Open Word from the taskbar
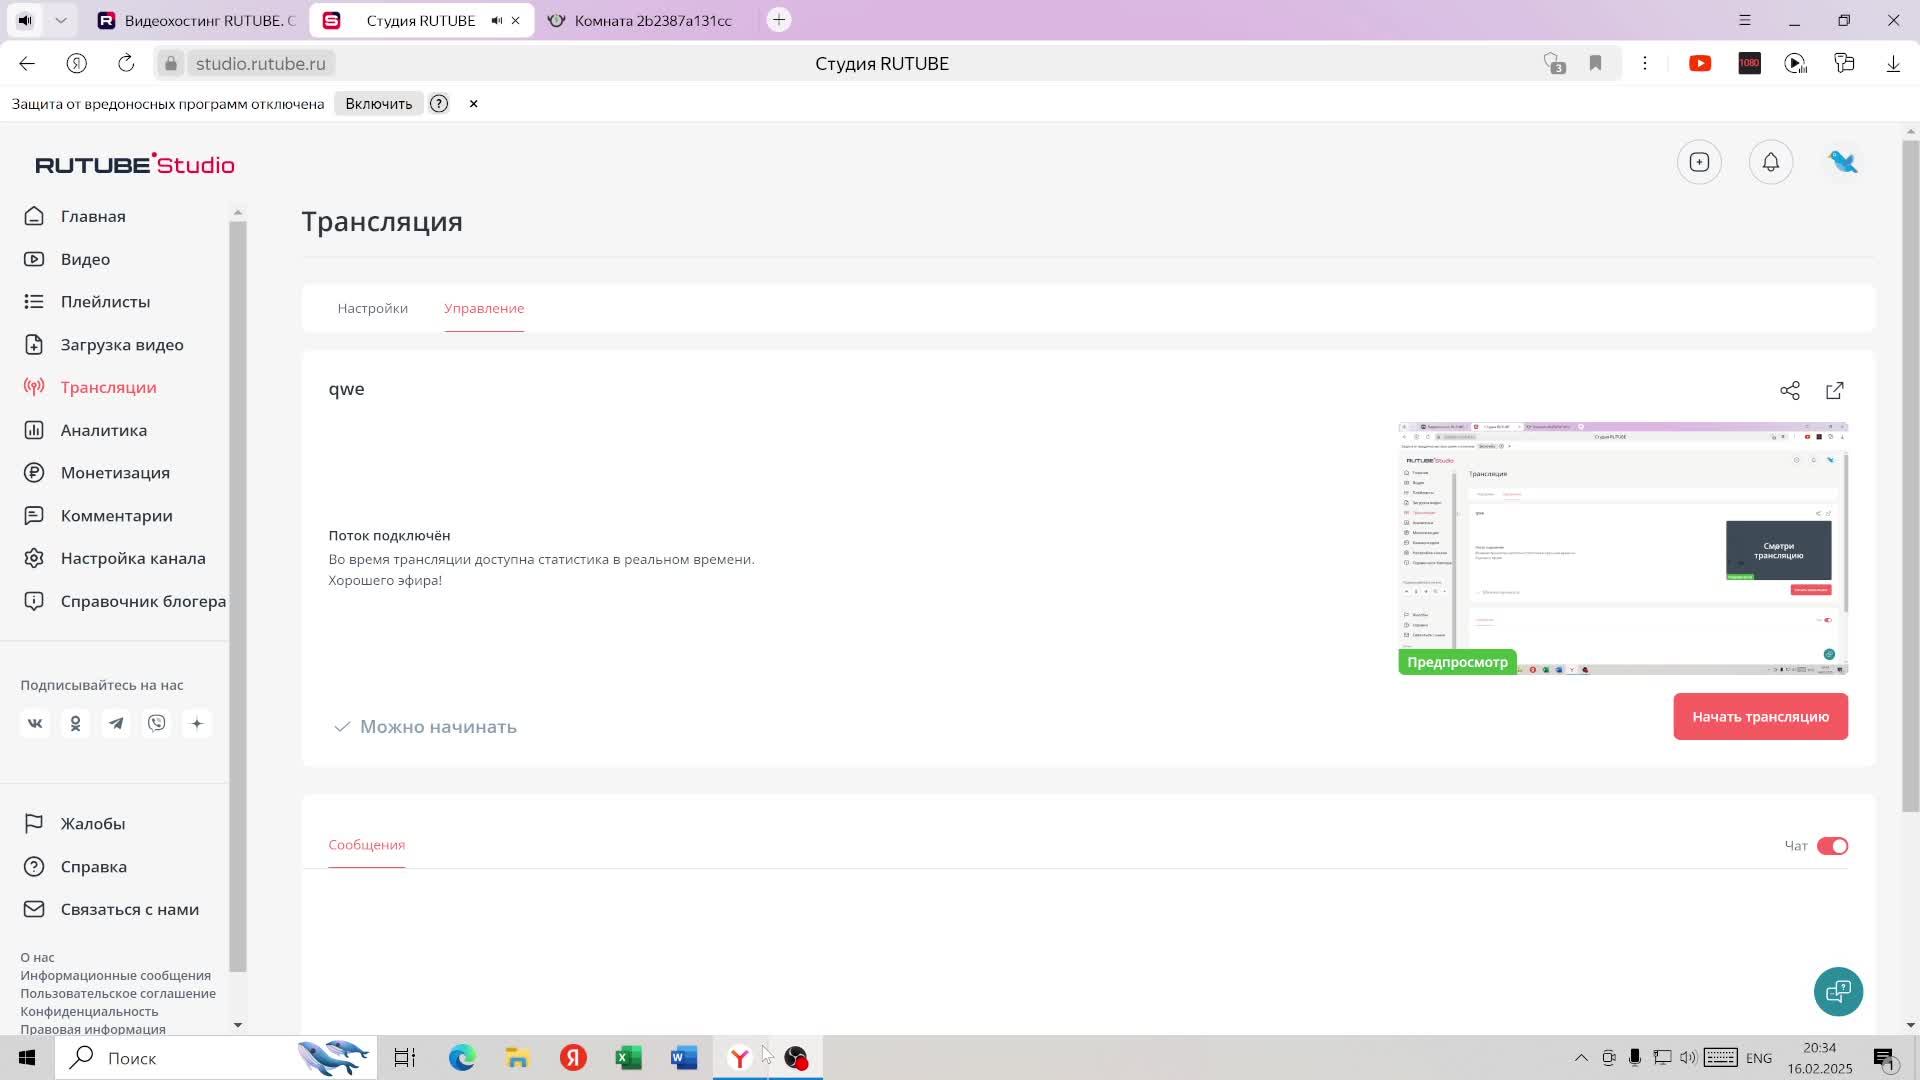The image size is (1920, 1080). [684, 1058]
